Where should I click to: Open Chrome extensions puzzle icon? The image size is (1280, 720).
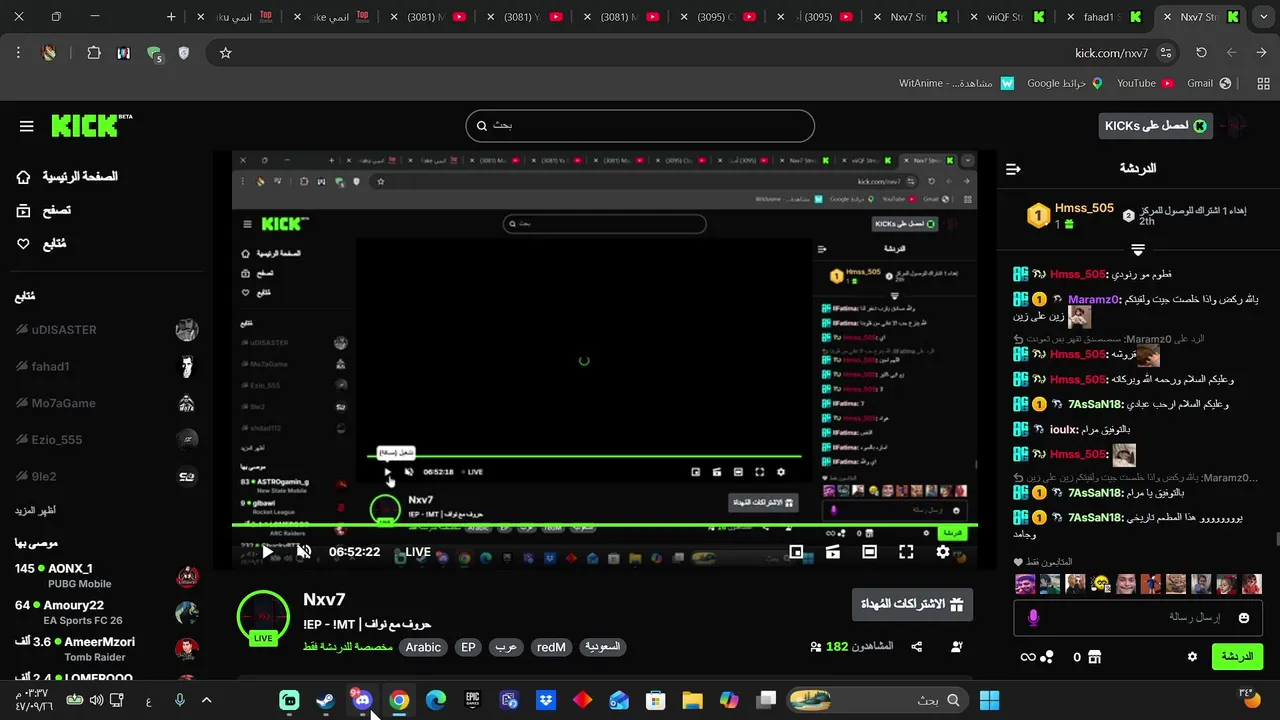94,53
